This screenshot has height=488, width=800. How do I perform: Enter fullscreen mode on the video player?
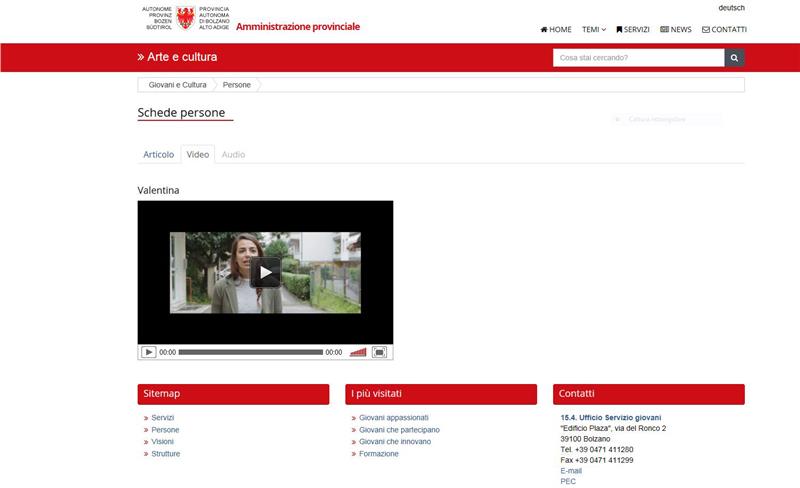pos(379,352)
